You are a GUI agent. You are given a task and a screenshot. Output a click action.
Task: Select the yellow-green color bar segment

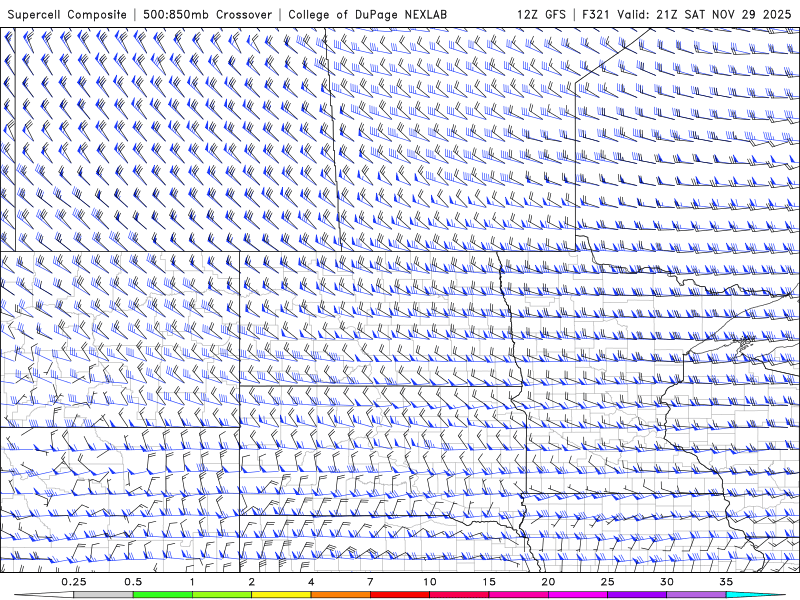222,595
